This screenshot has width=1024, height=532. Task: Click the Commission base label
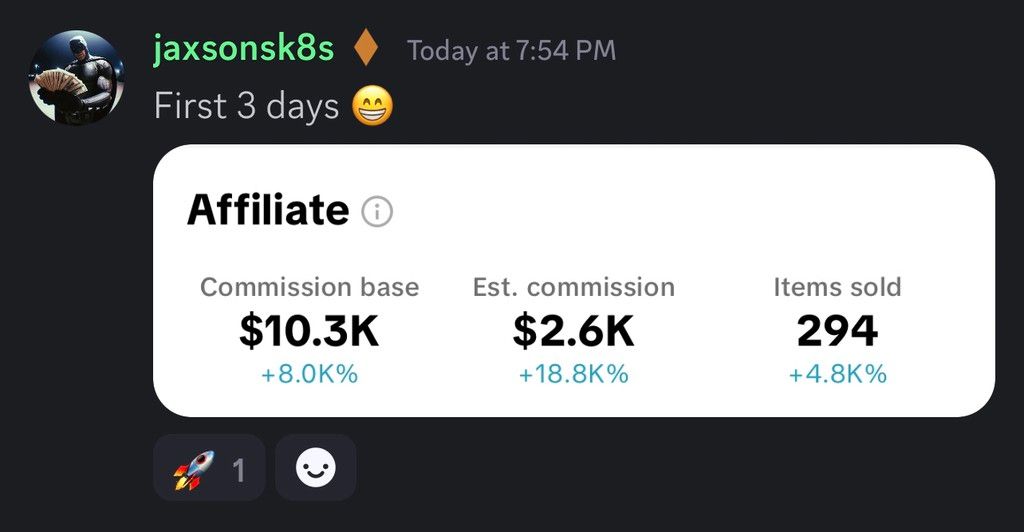pyautogui.click(x=309, y=287)
